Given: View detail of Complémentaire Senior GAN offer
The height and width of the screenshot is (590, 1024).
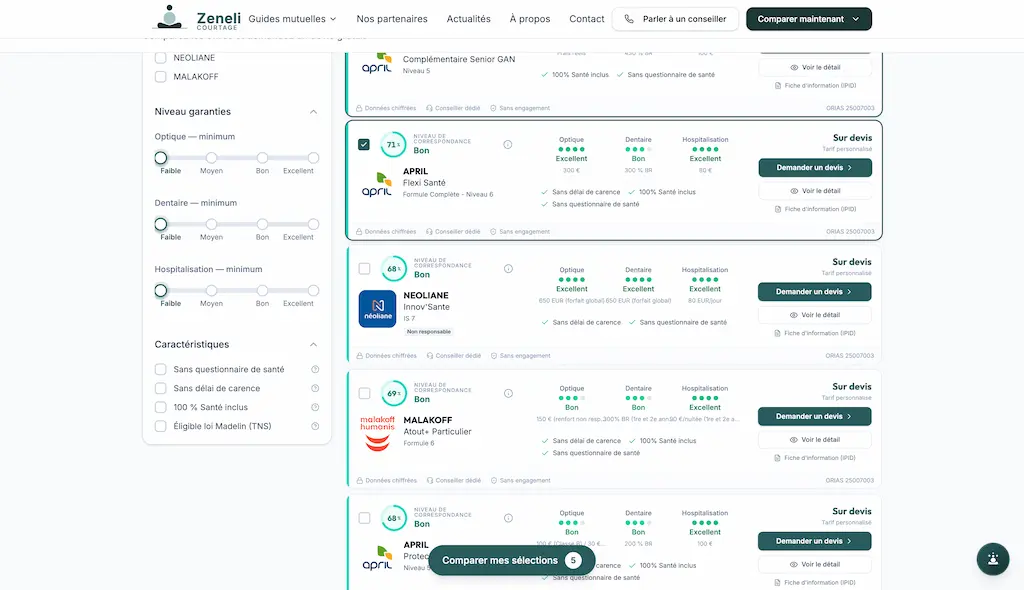Looking at the screenshot, I should 815,67.
